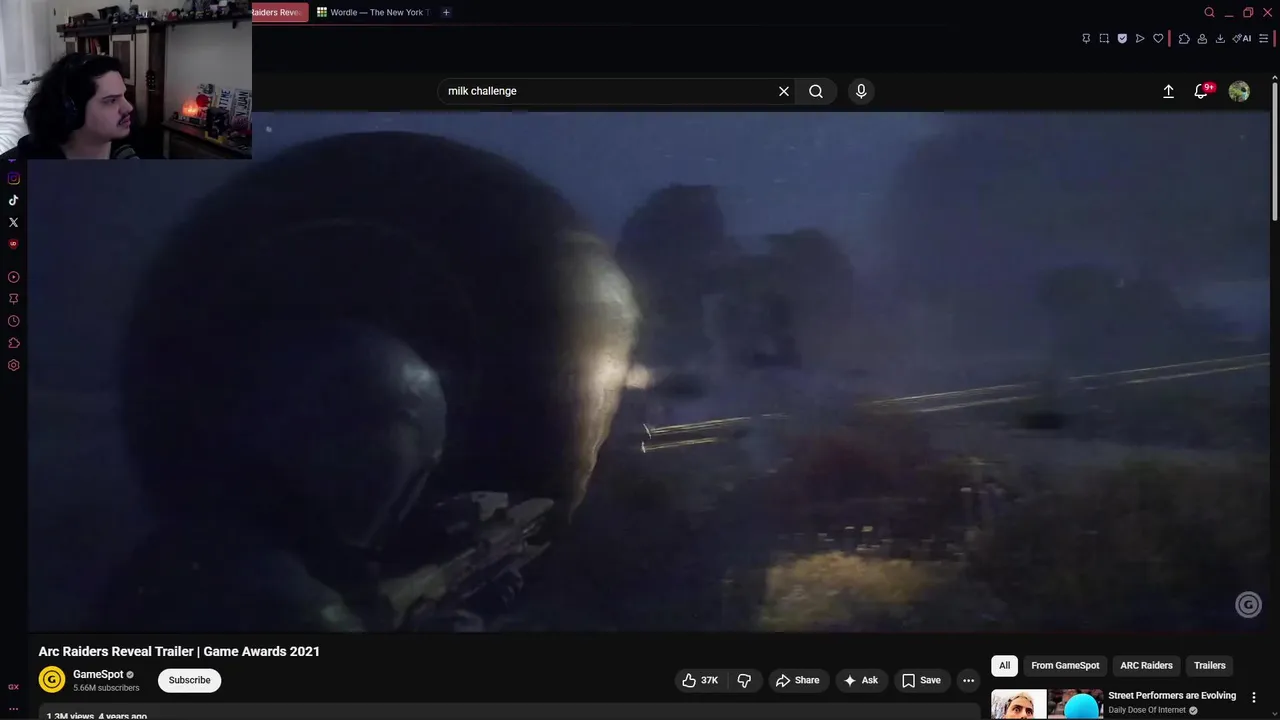Open the sidebar pinboards icon

[x=13, y=299]
